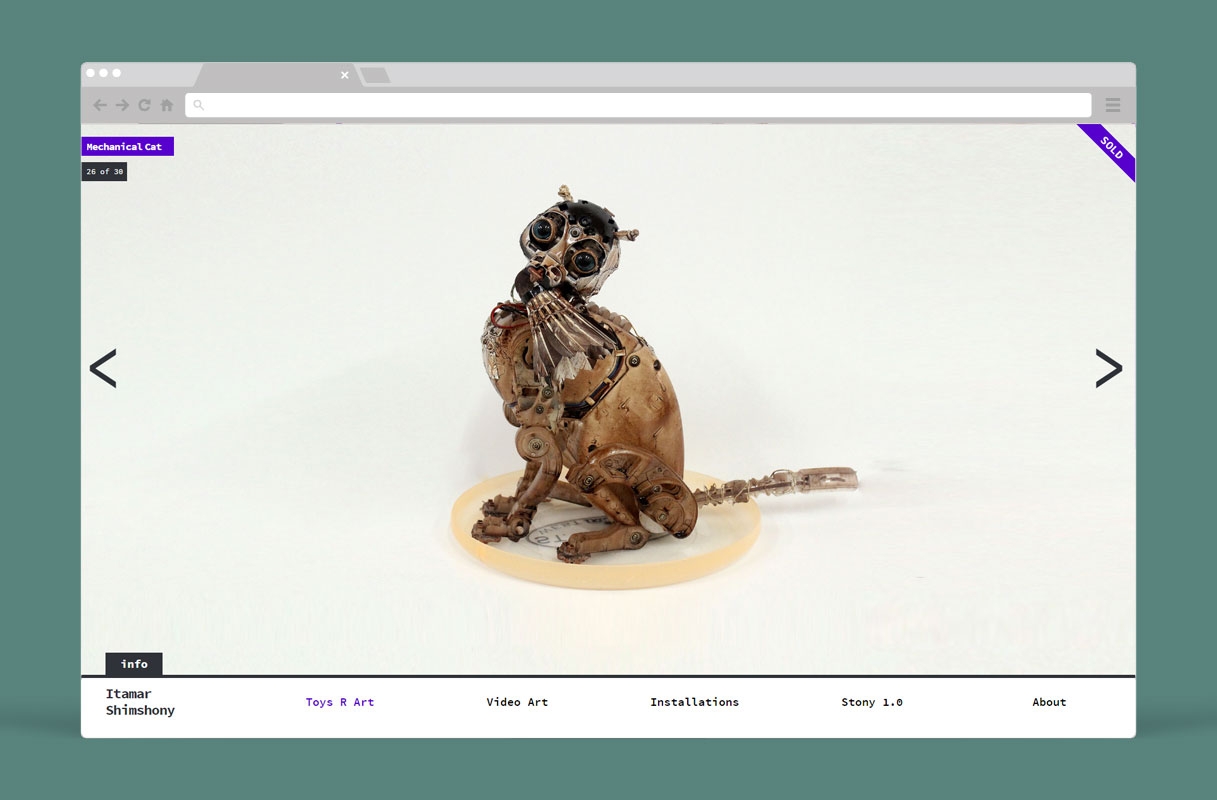Viewport: 1217px width, 800px height.
Task: Show the previous artwork with the left arrow
Action: click(103, 368)
